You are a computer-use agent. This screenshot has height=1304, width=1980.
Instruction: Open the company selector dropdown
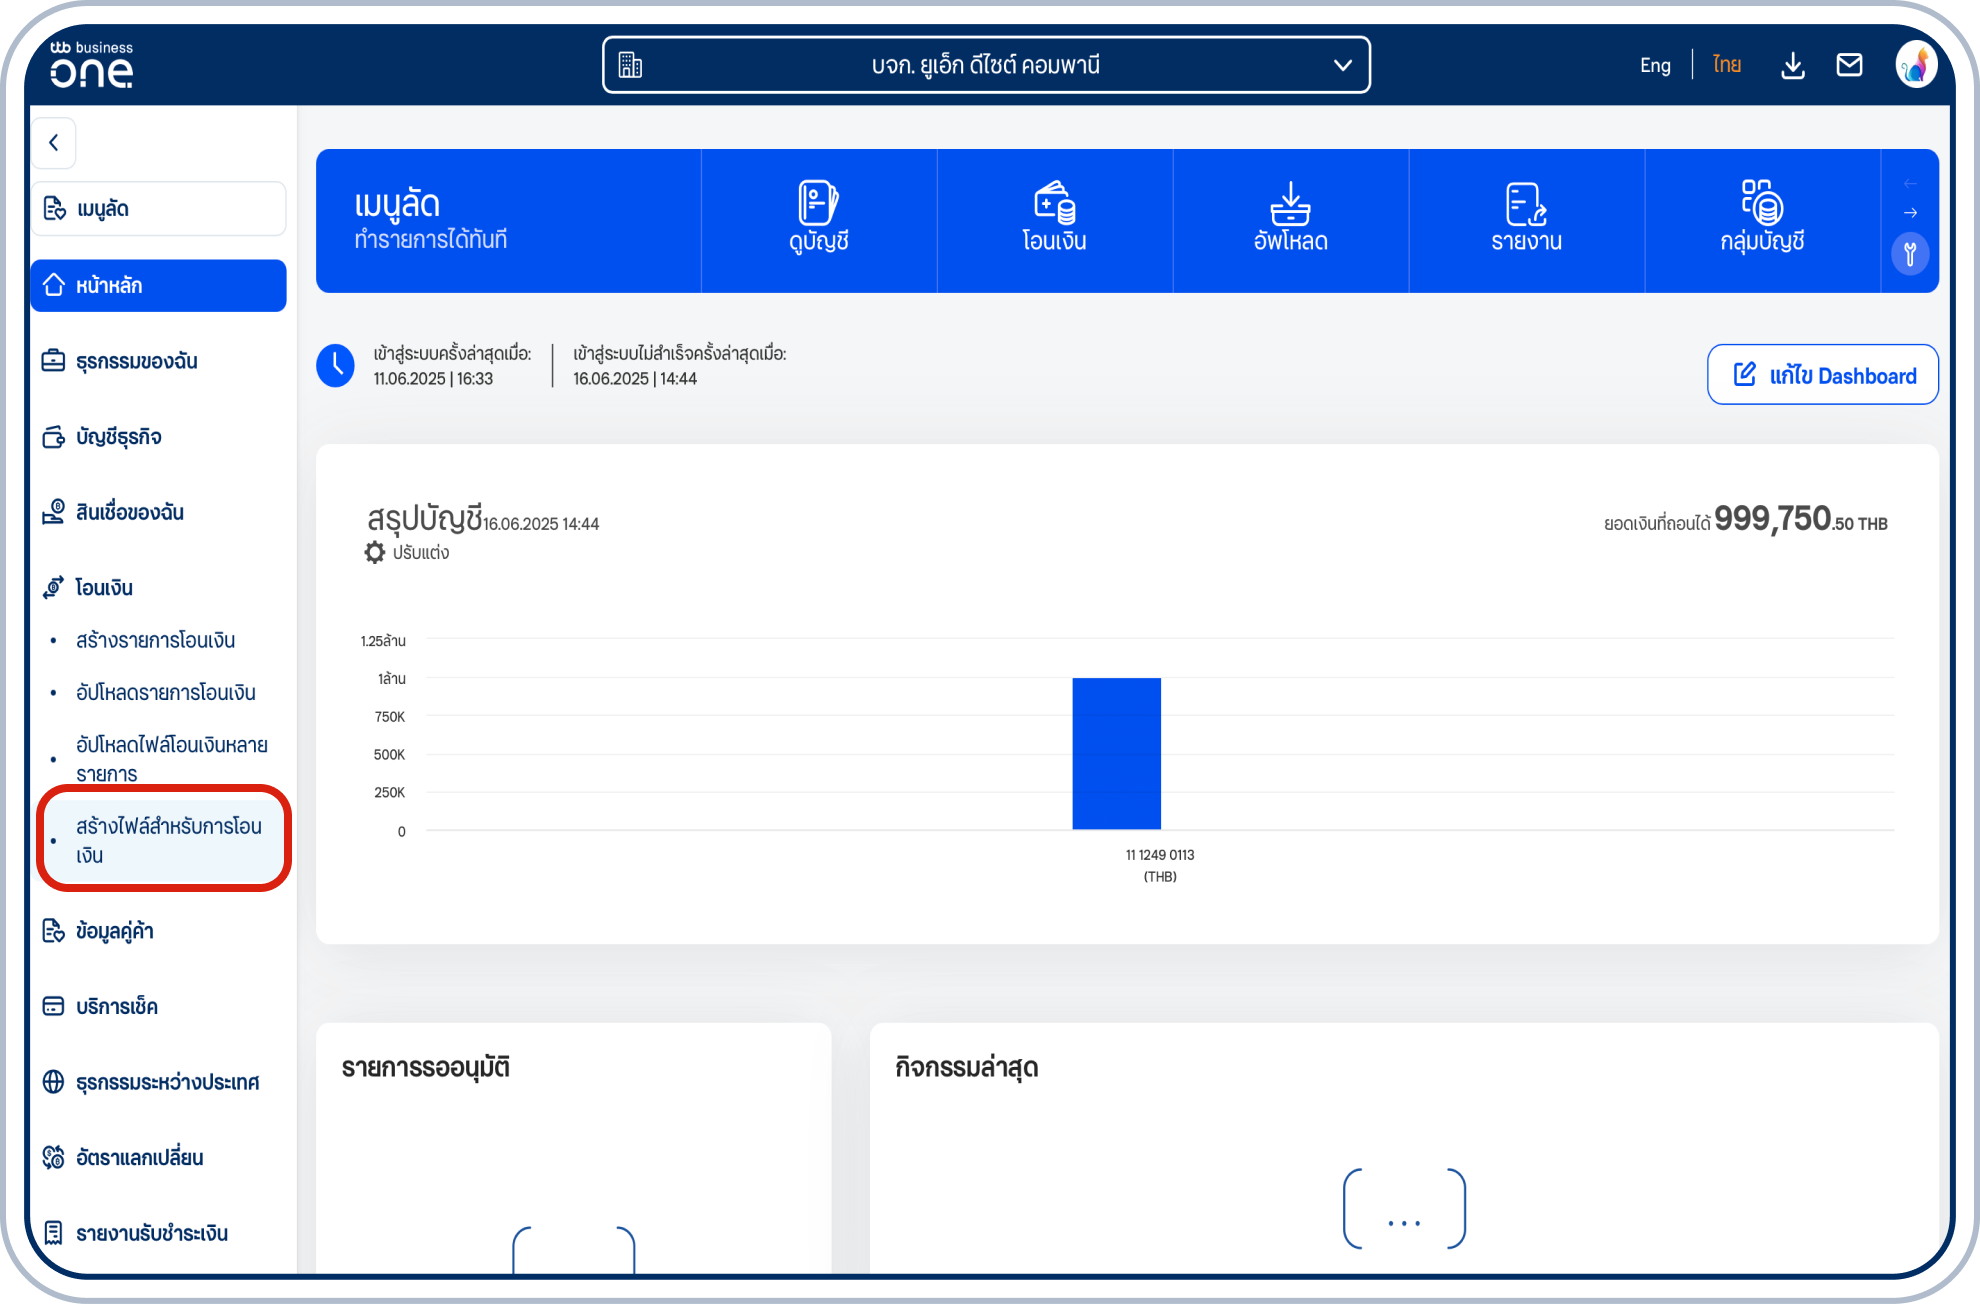[986, 66]
